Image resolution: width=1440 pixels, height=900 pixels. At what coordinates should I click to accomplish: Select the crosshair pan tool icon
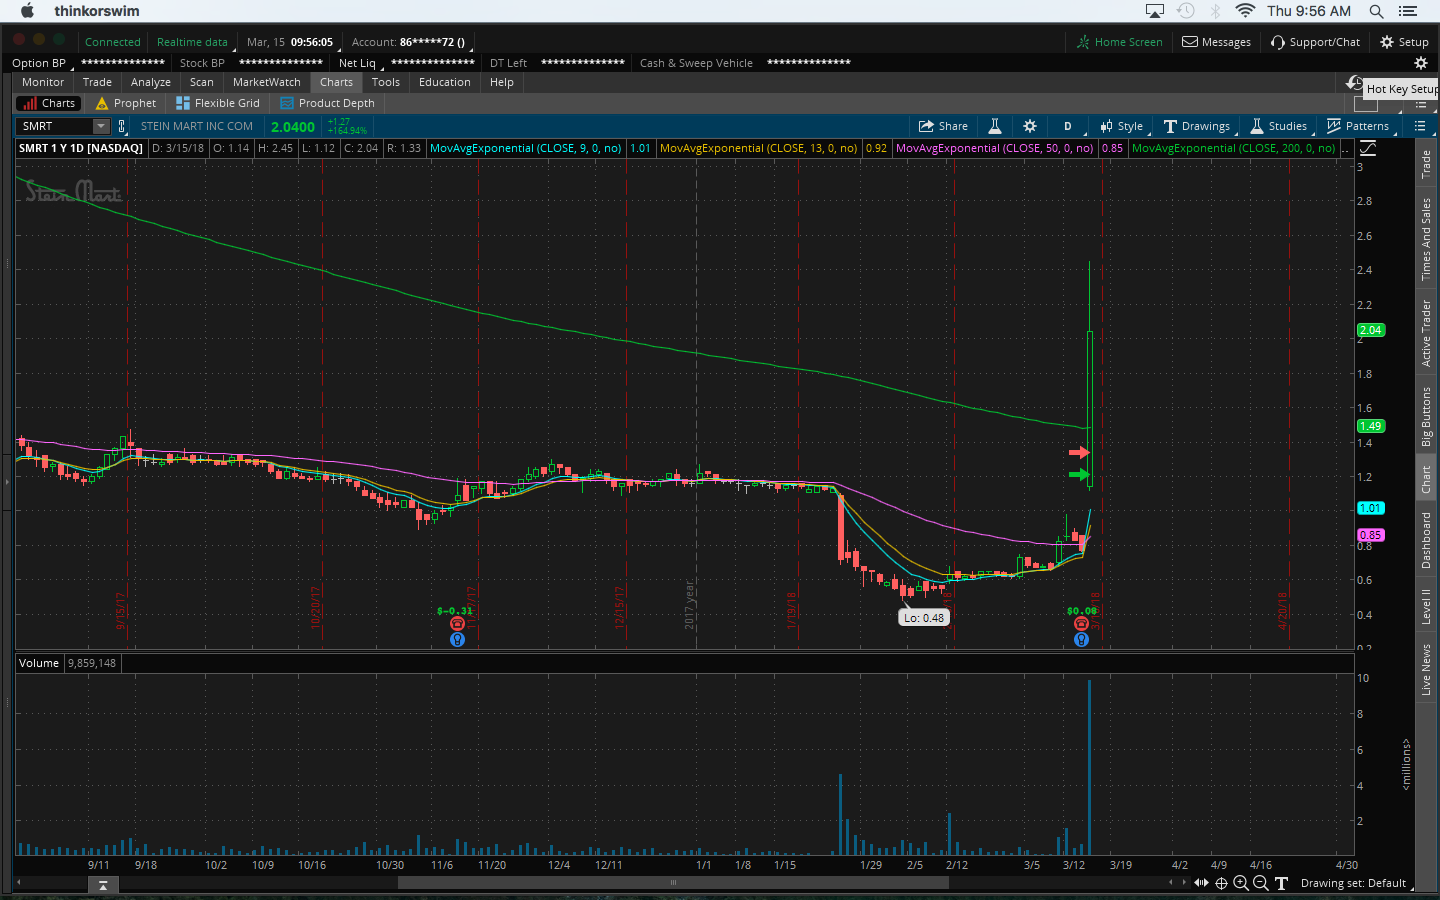click(1221, 883)
